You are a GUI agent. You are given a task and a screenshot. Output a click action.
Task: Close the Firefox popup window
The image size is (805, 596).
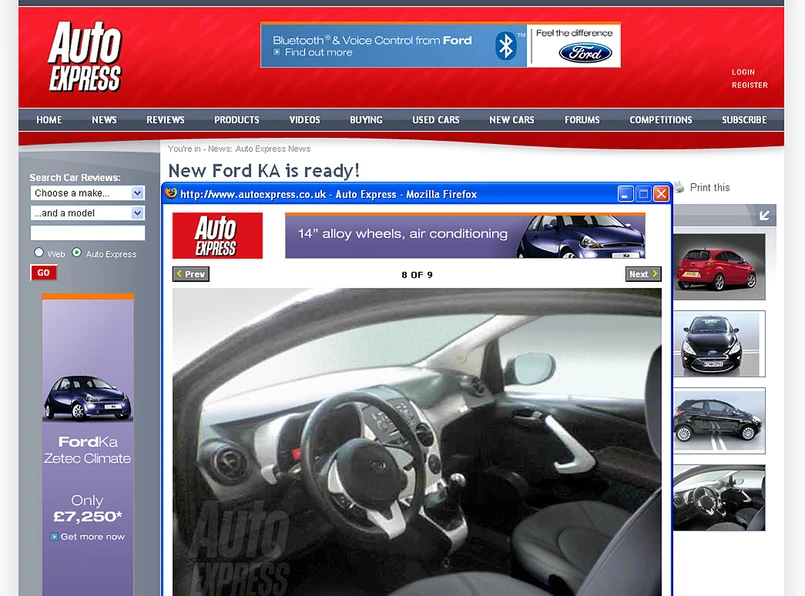point(661,194)
